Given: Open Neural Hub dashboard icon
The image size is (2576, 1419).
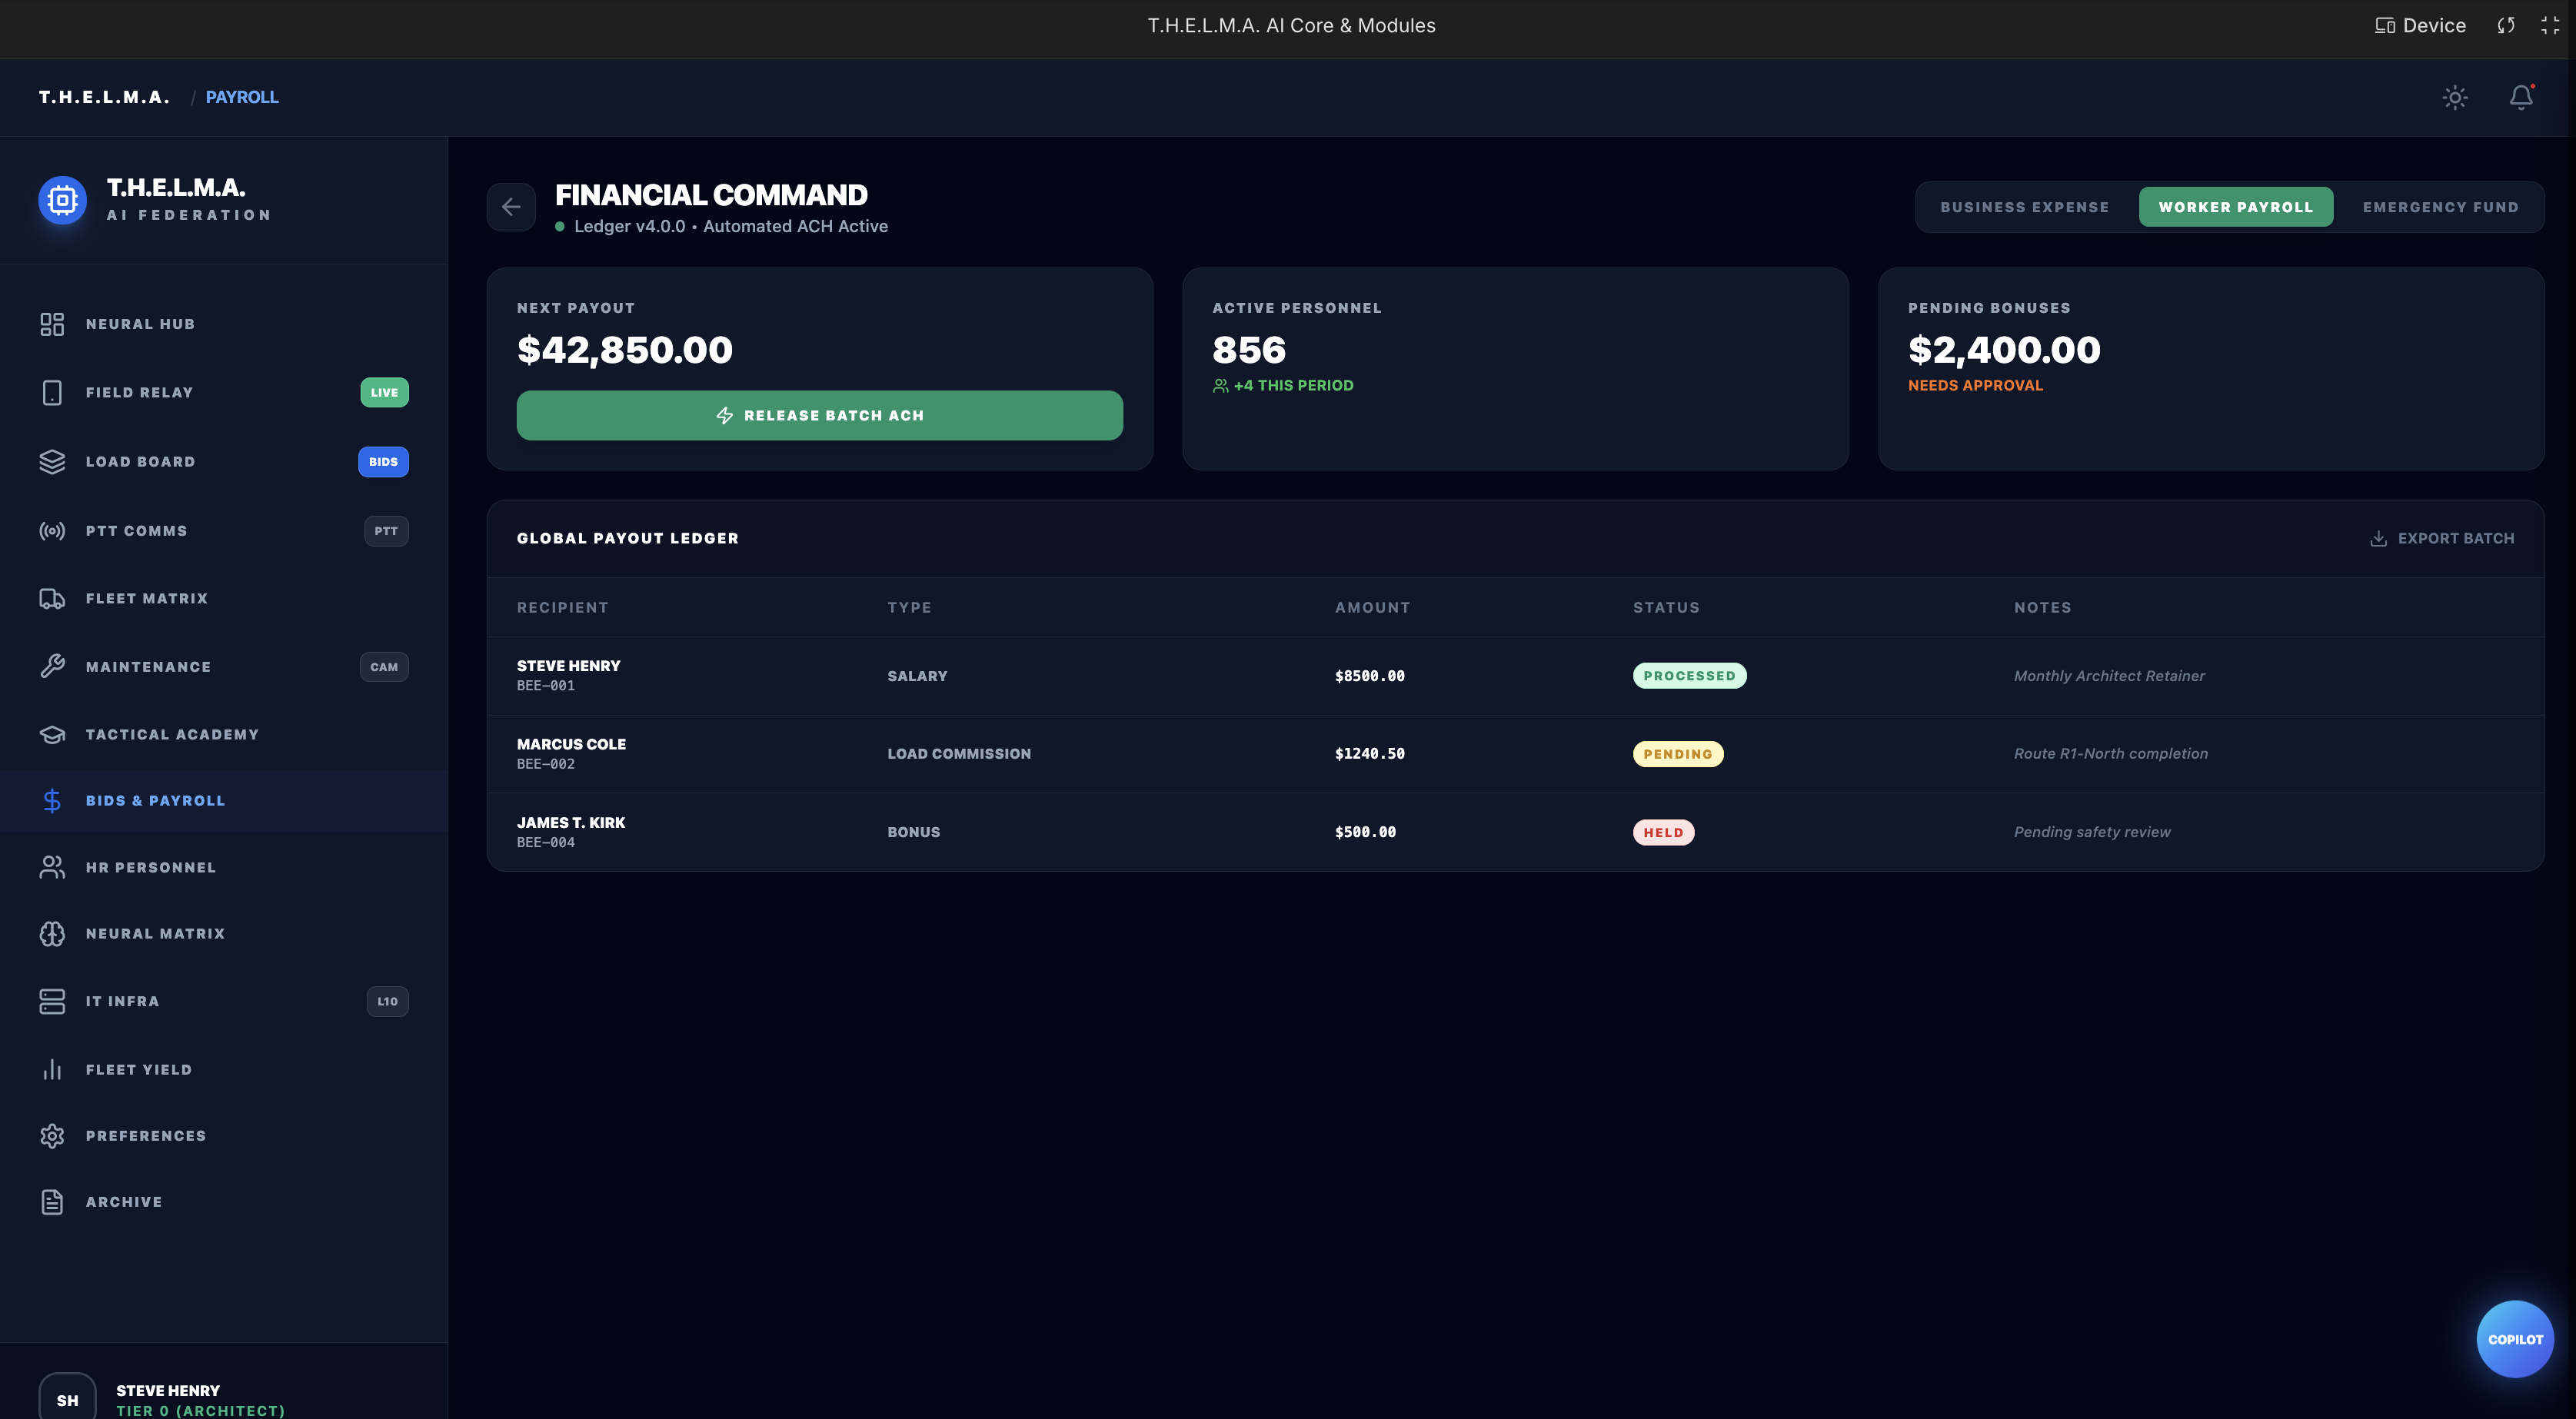Looking at the screenshot, I should point(52,324).
